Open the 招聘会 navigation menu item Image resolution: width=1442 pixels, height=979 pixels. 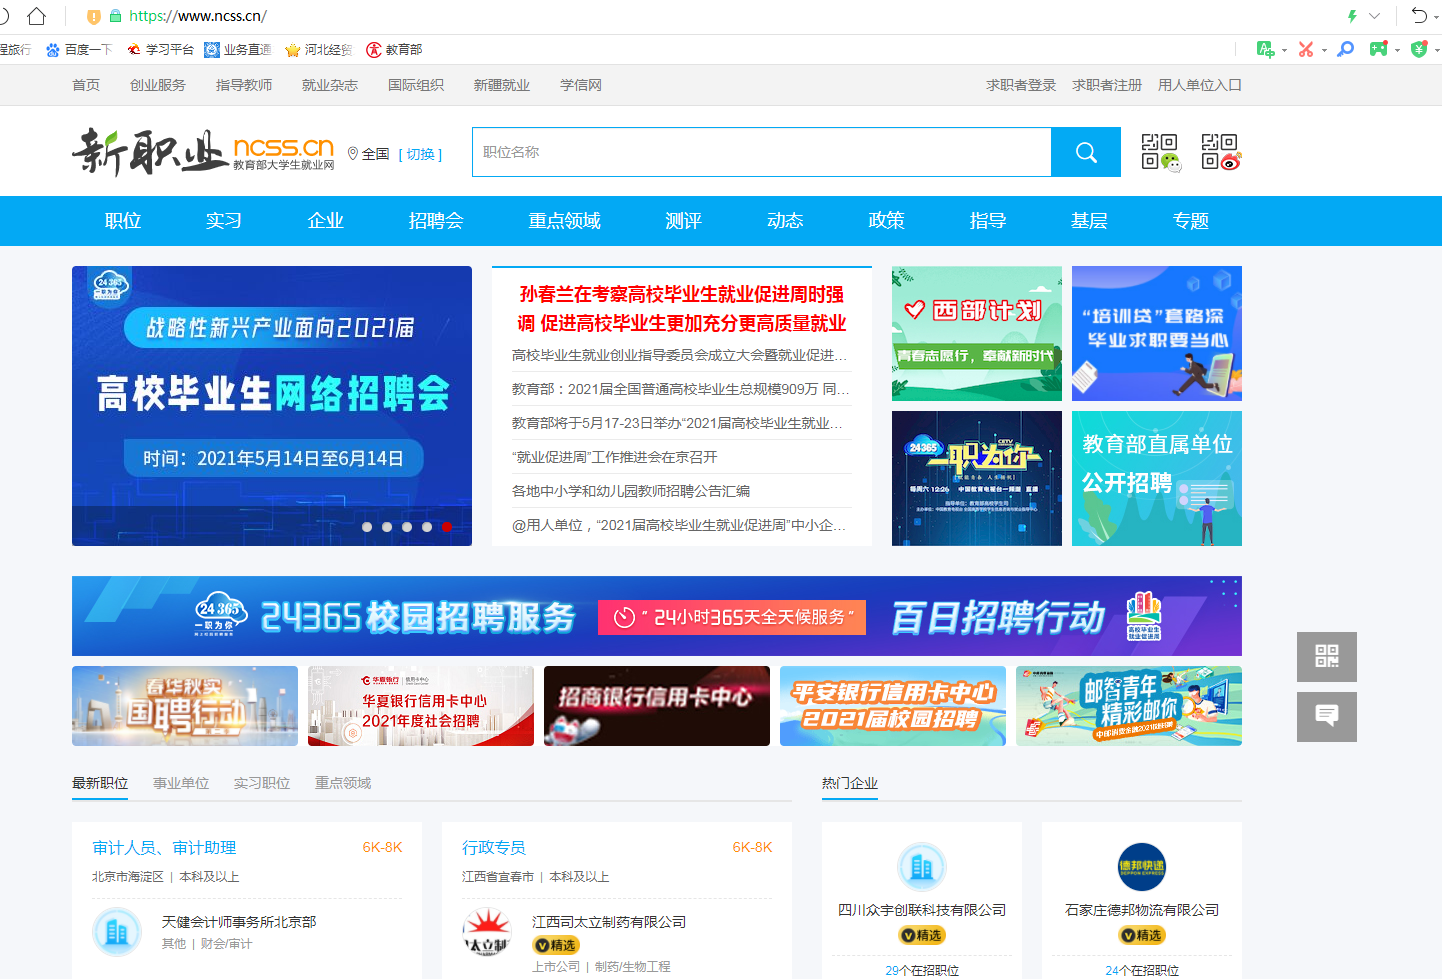point(436,221)
